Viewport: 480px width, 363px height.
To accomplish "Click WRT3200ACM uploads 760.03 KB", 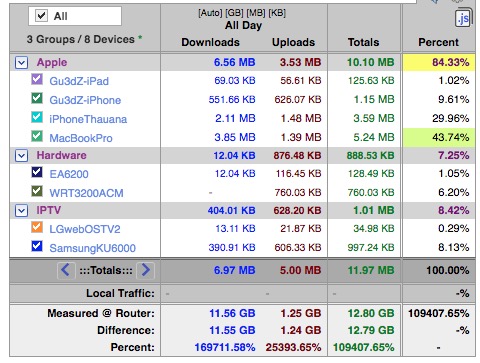I will (298, 192).
